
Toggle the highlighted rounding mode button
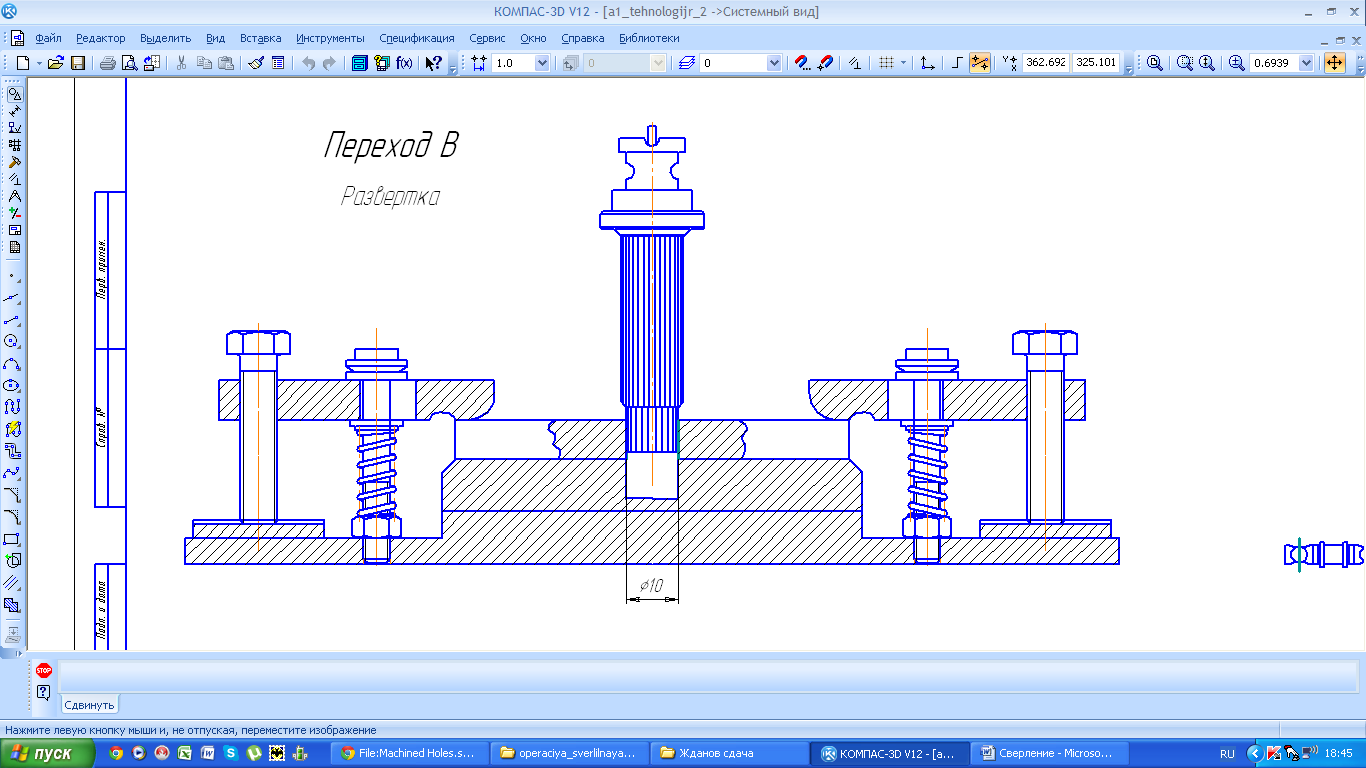979,63
